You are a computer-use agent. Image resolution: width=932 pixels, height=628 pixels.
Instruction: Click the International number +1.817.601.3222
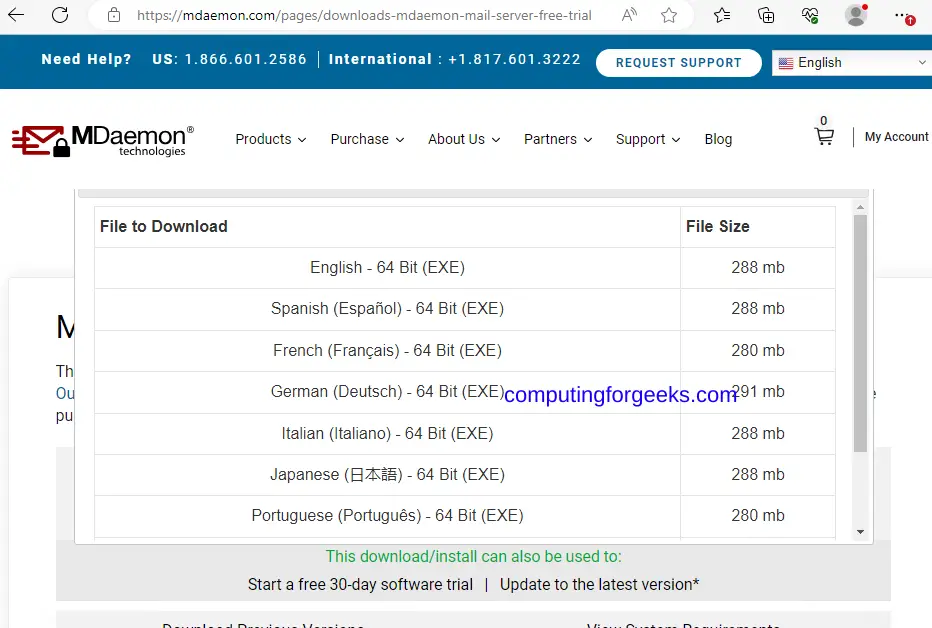point(514,59)
